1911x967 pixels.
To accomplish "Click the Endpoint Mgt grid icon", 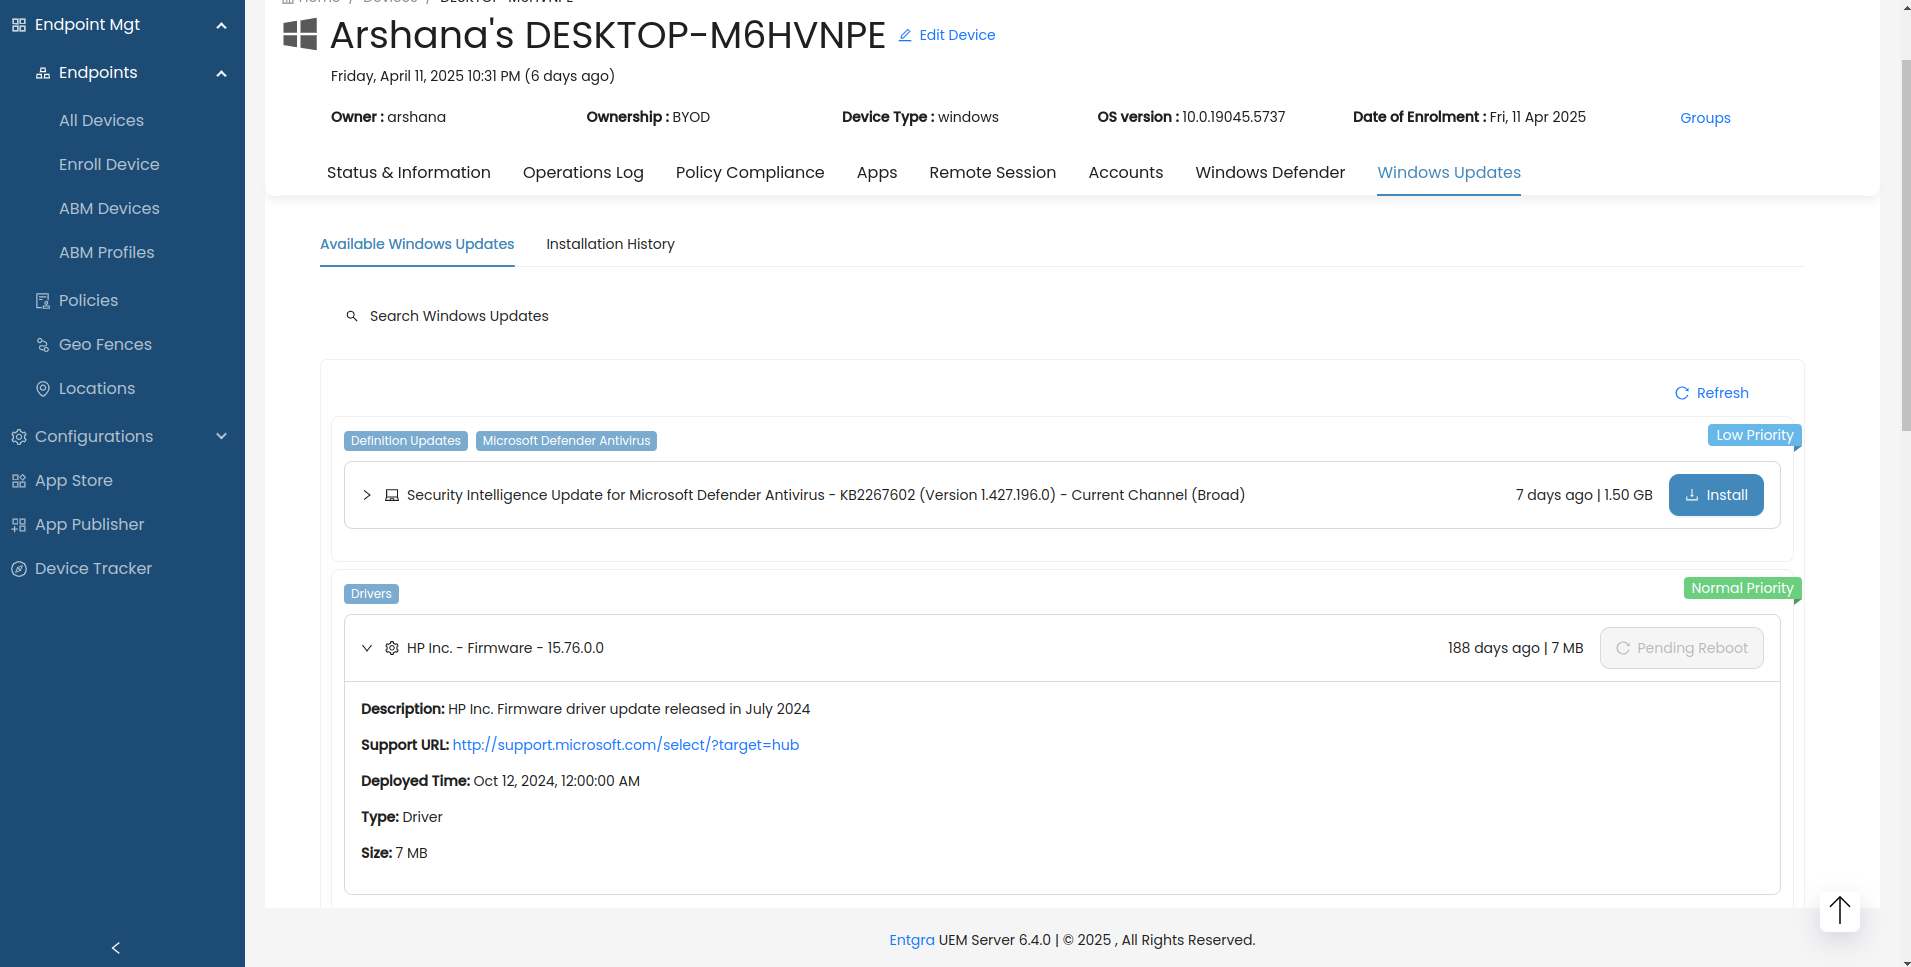I will coord(19,25).
